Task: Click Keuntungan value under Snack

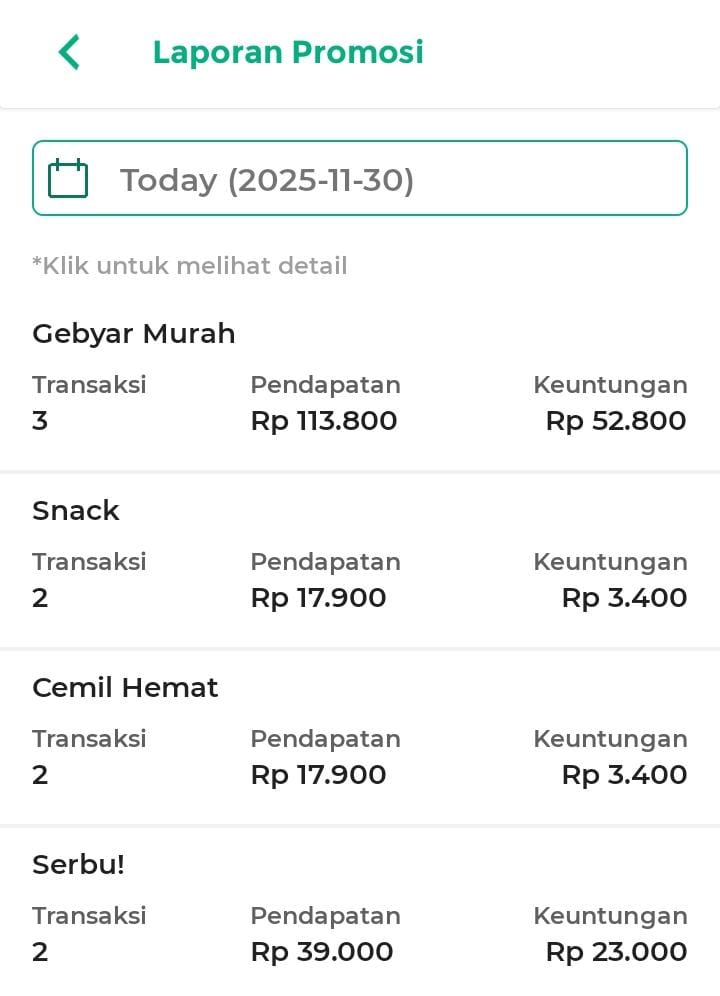Action: click(x=624, y=598)
